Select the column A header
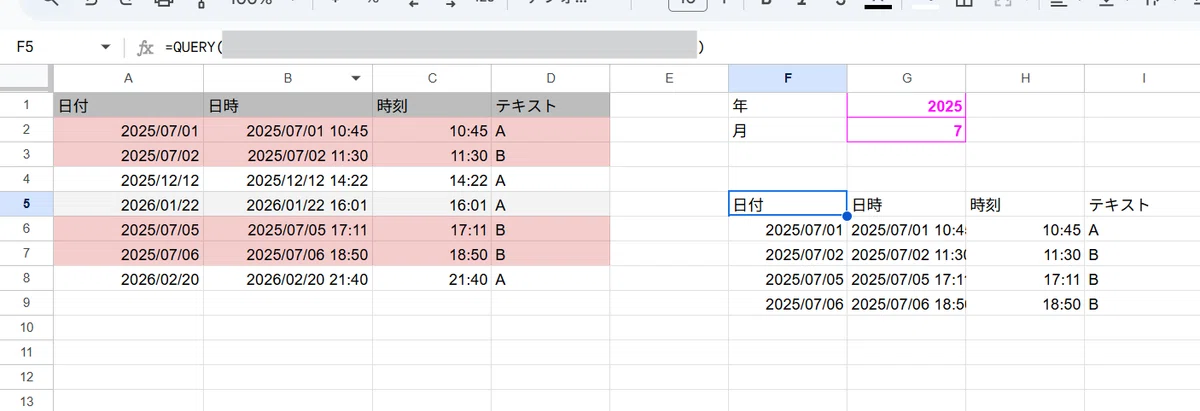This screenshot has height=411, width=1200. coord(128,78)
